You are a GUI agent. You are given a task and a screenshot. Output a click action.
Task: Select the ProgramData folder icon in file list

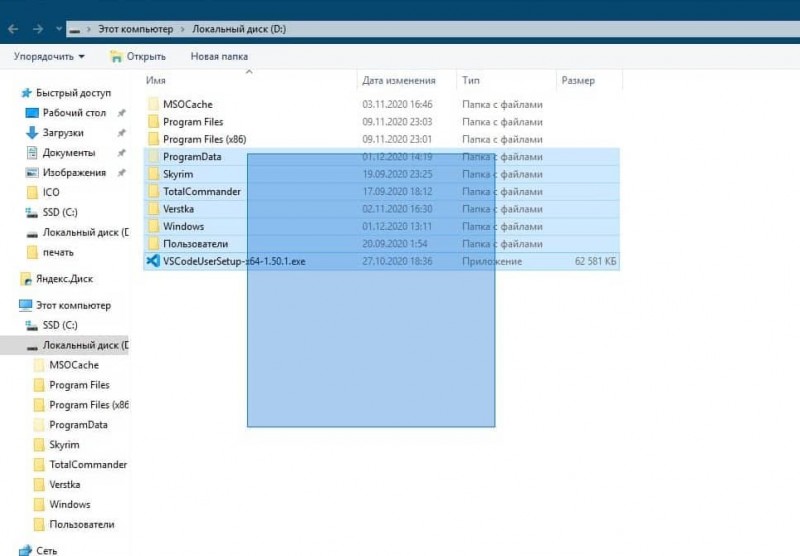[x=154, y=157]
